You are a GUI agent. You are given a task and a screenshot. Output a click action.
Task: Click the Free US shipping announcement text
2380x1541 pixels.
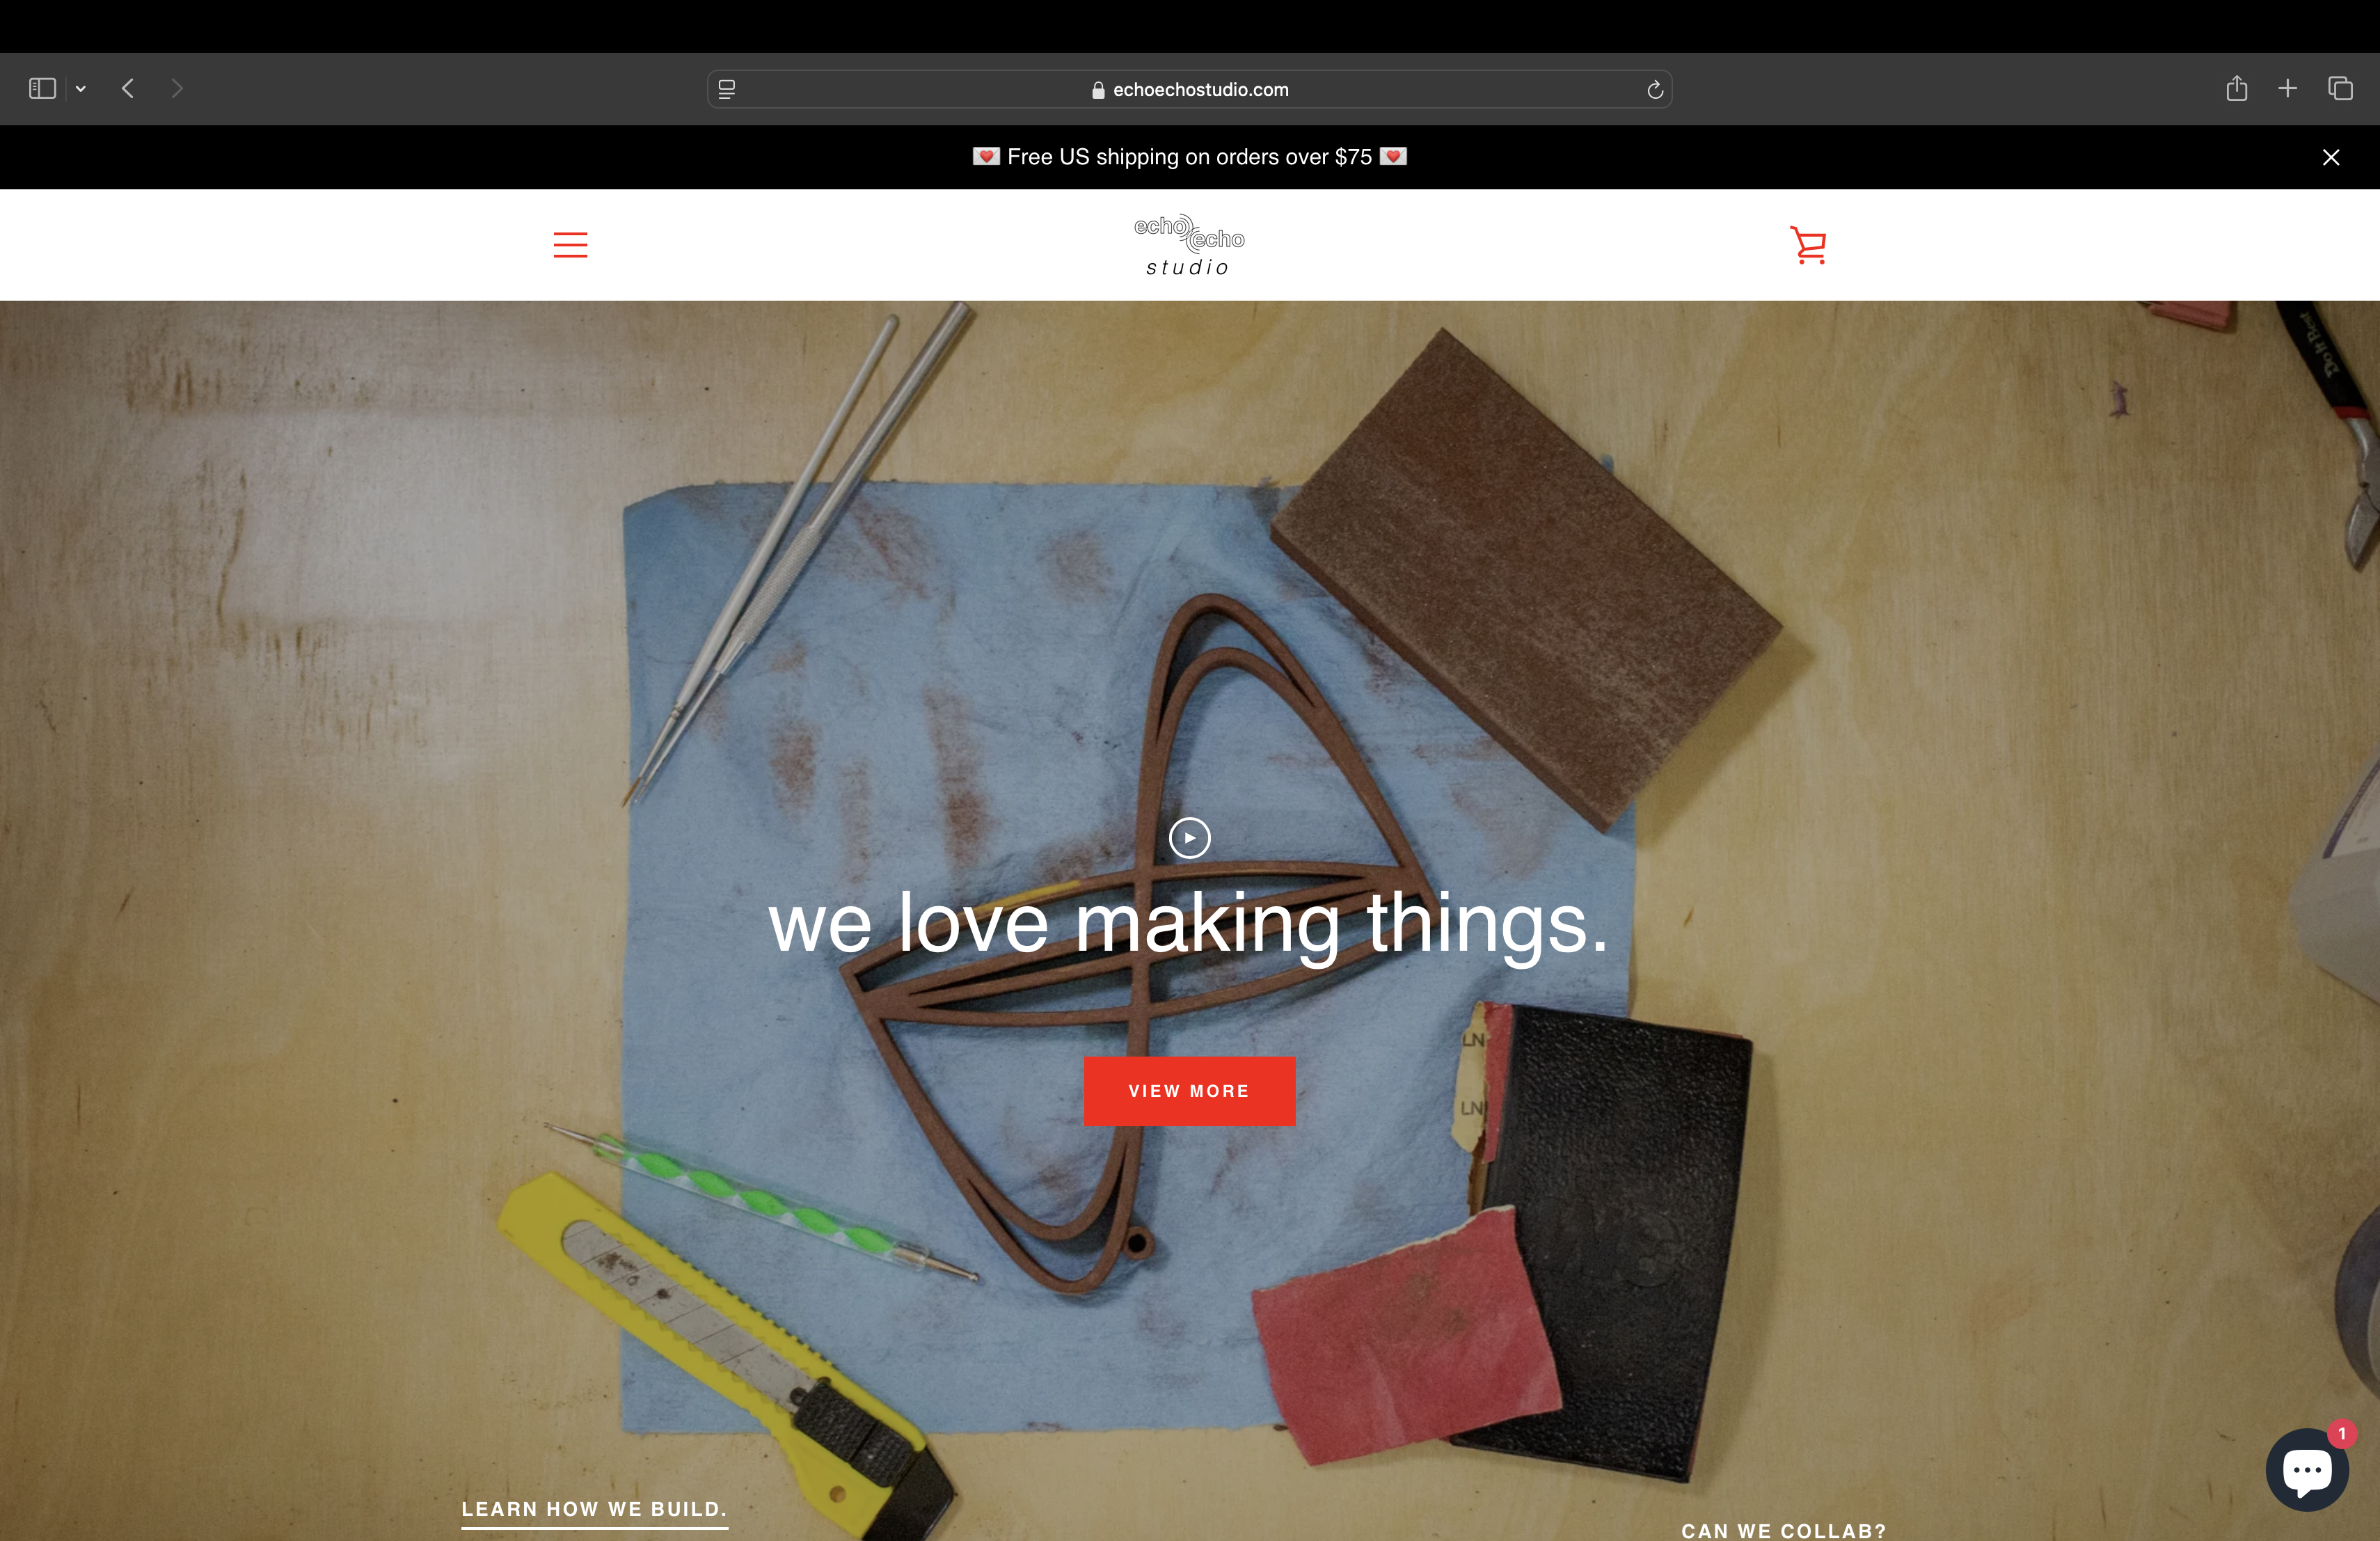click(1189, 157)
